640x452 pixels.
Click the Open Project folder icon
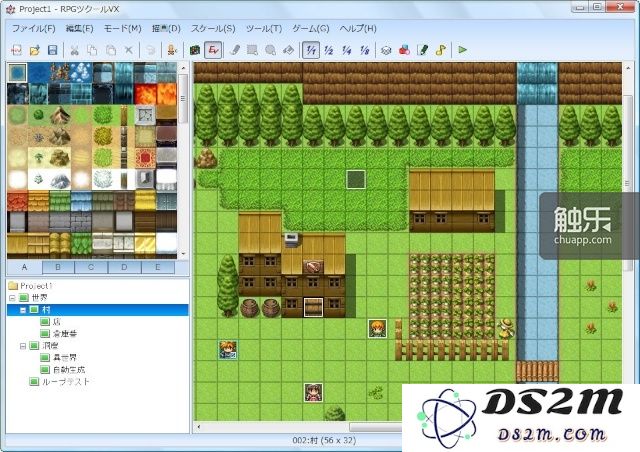click(35, 50)
